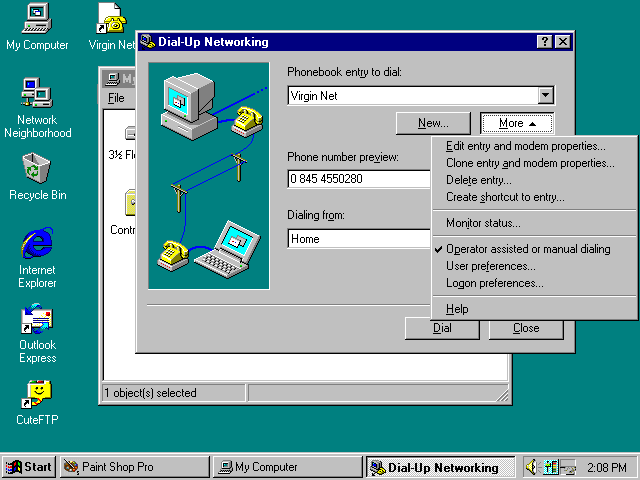Image resolution: width=640 pixels, height=480 pixels.
Task: Switch to Paint Shop Pro in the taskbar
Action: tap(135, 467)
